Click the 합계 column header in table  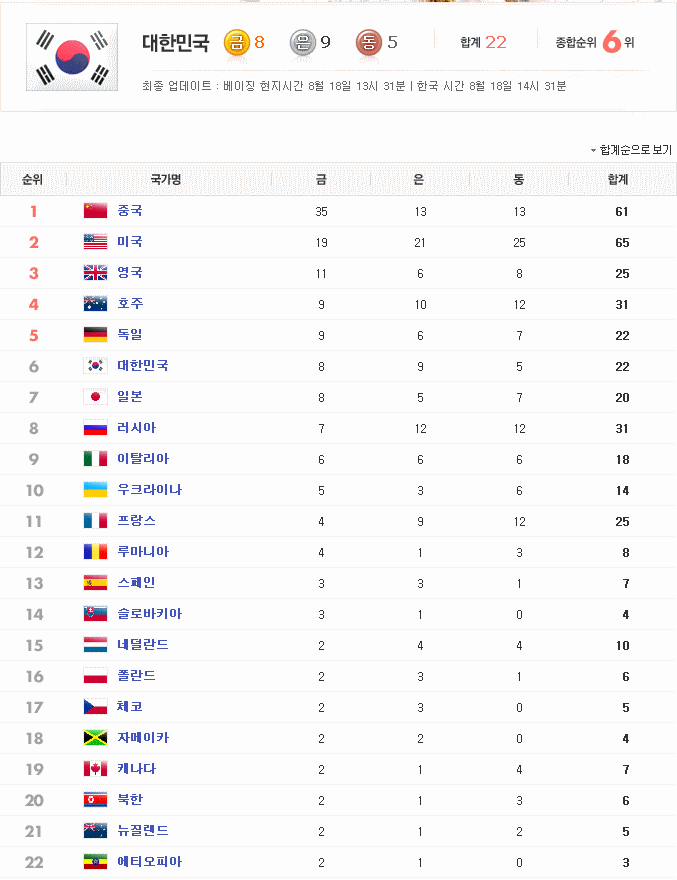click(618, 180)
